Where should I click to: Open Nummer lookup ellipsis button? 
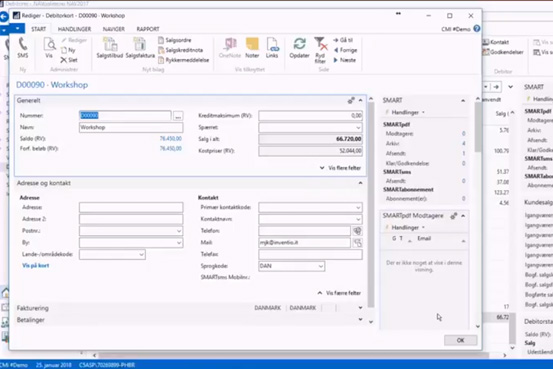(x=178, y=116)
